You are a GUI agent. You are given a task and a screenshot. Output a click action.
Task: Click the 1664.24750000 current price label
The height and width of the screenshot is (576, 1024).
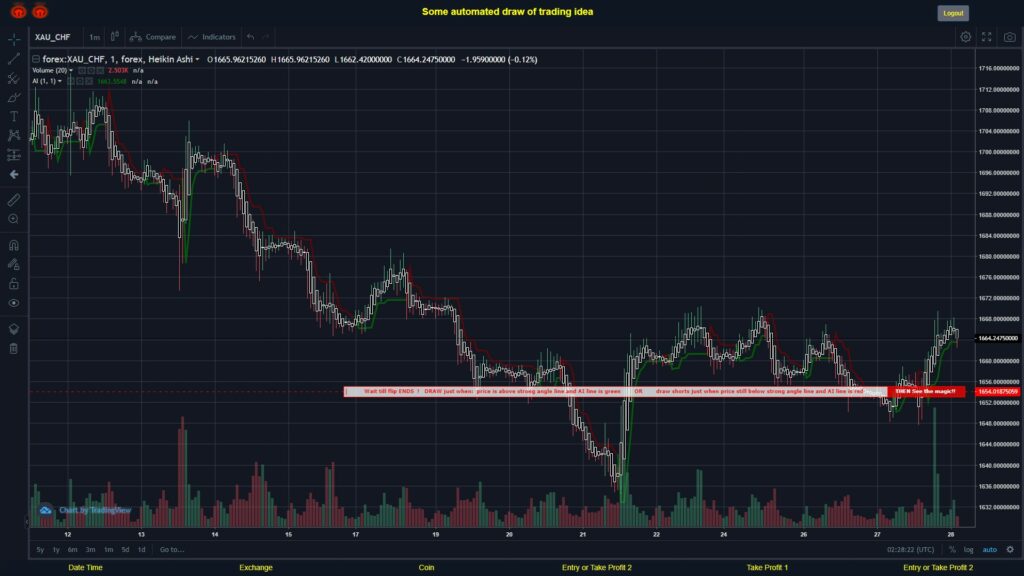pos(997,338)
